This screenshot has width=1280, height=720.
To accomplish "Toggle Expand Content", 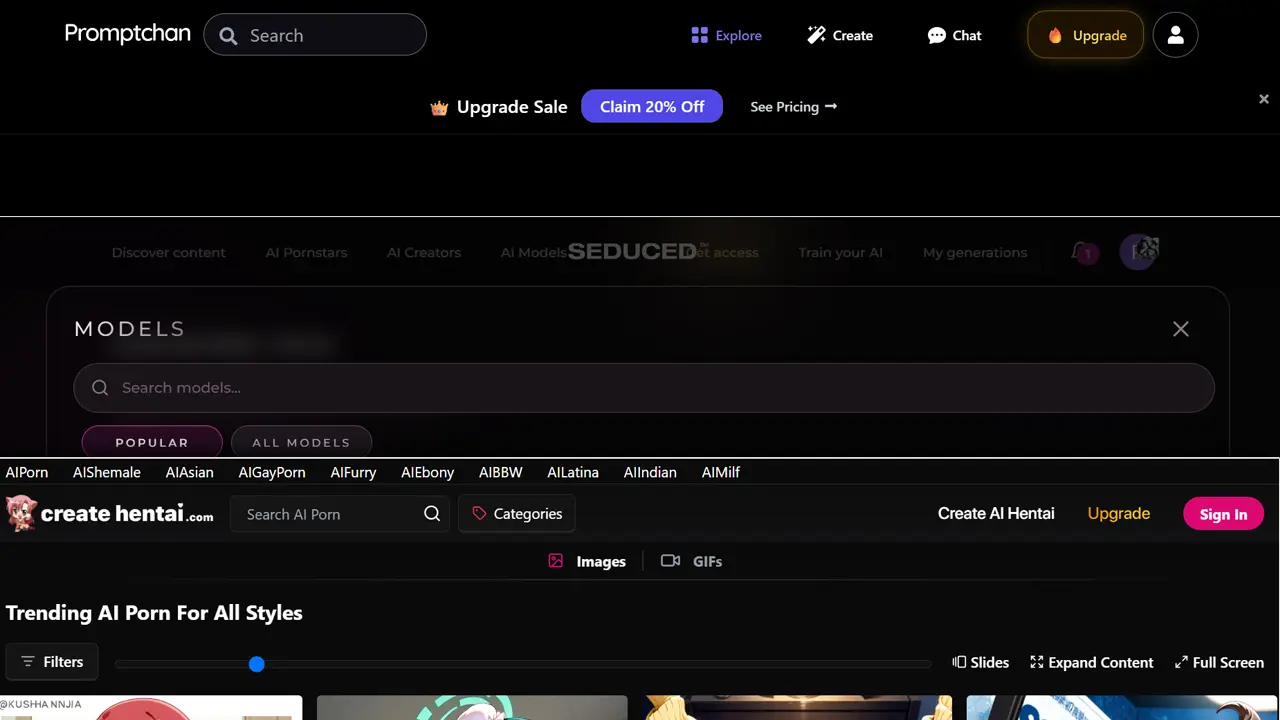I will 1091,662.
